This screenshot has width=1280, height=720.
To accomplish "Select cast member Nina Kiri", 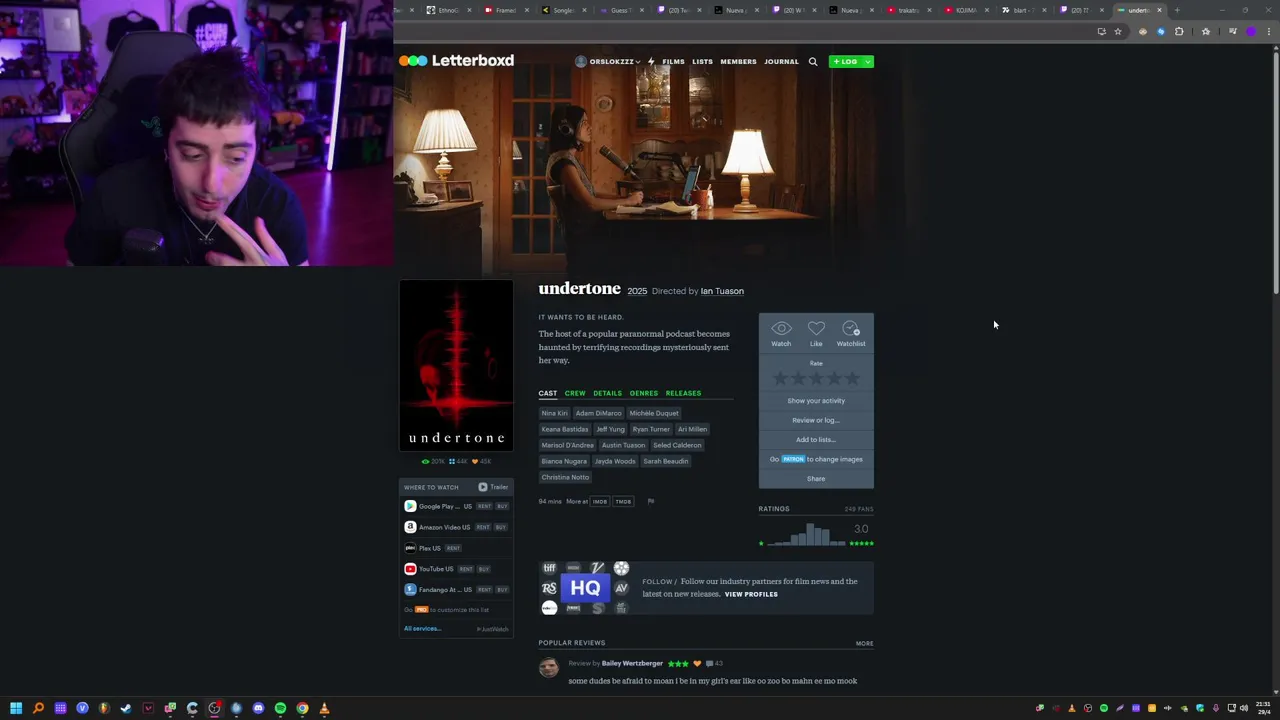I will 554,413.
